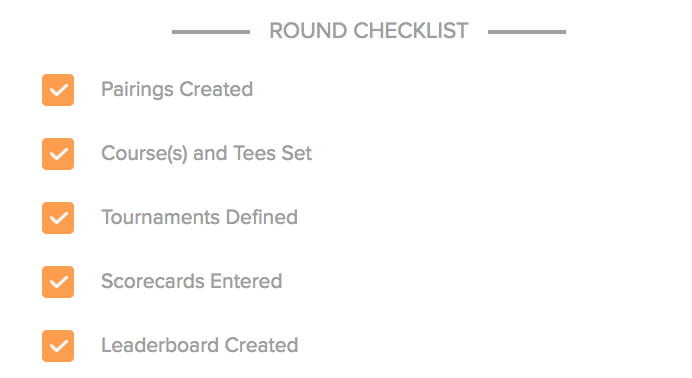
Task: Open the Tournaments Defined checklist item text
Action: 199,217
